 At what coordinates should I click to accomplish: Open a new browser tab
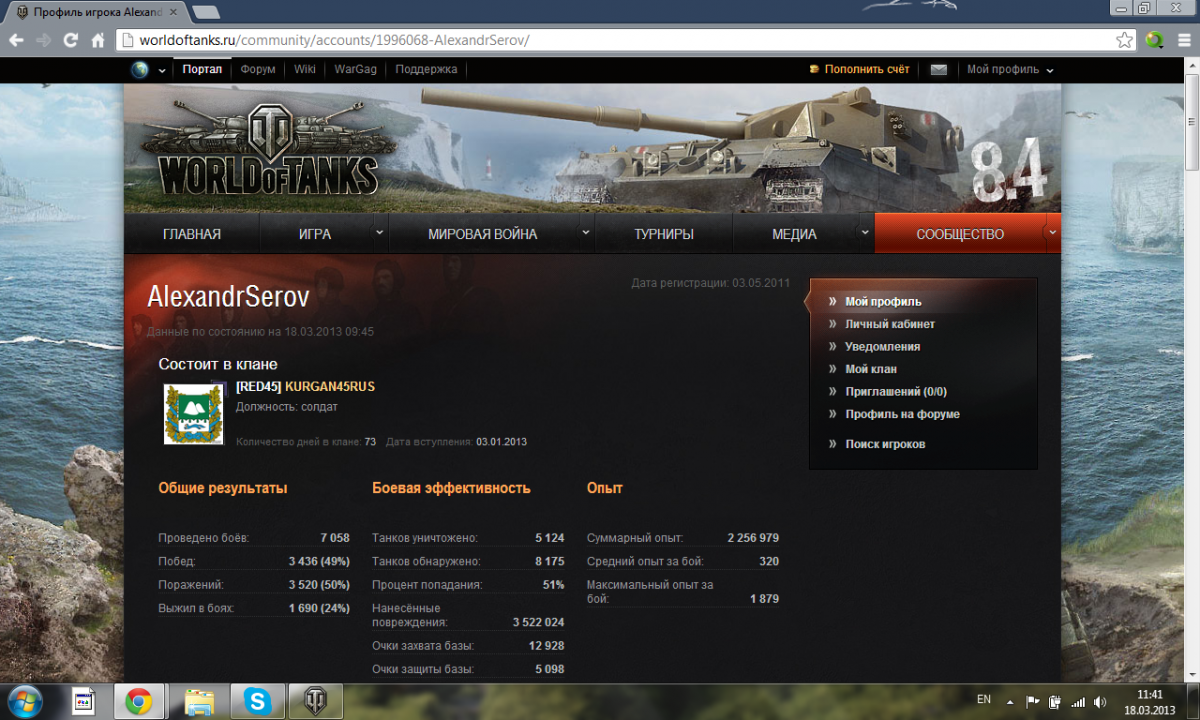pos(205,12)
